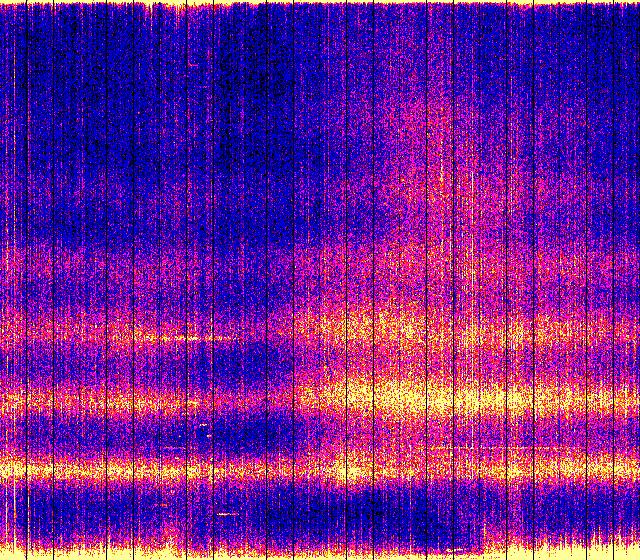Click the bright yellow strip along the bottom edge
The image size is (640, 560).
click(320, 554)
